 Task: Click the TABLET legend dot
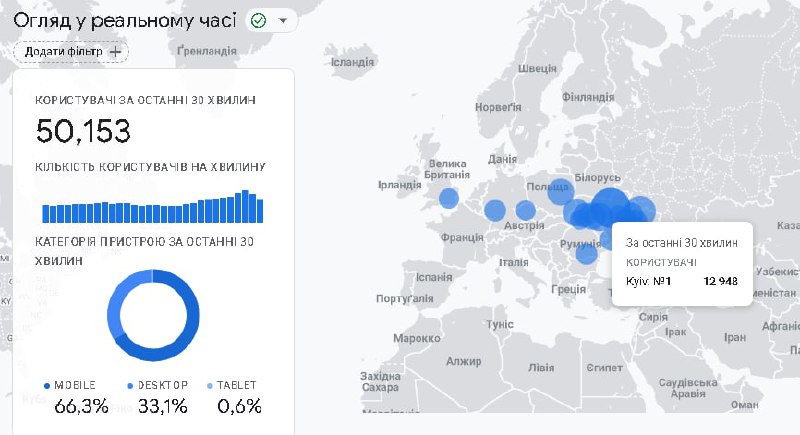pos(209,385)
